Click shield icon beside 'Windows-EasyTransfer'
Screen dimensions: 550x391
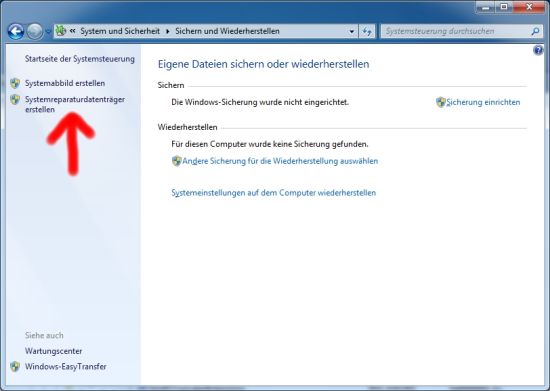15,366
